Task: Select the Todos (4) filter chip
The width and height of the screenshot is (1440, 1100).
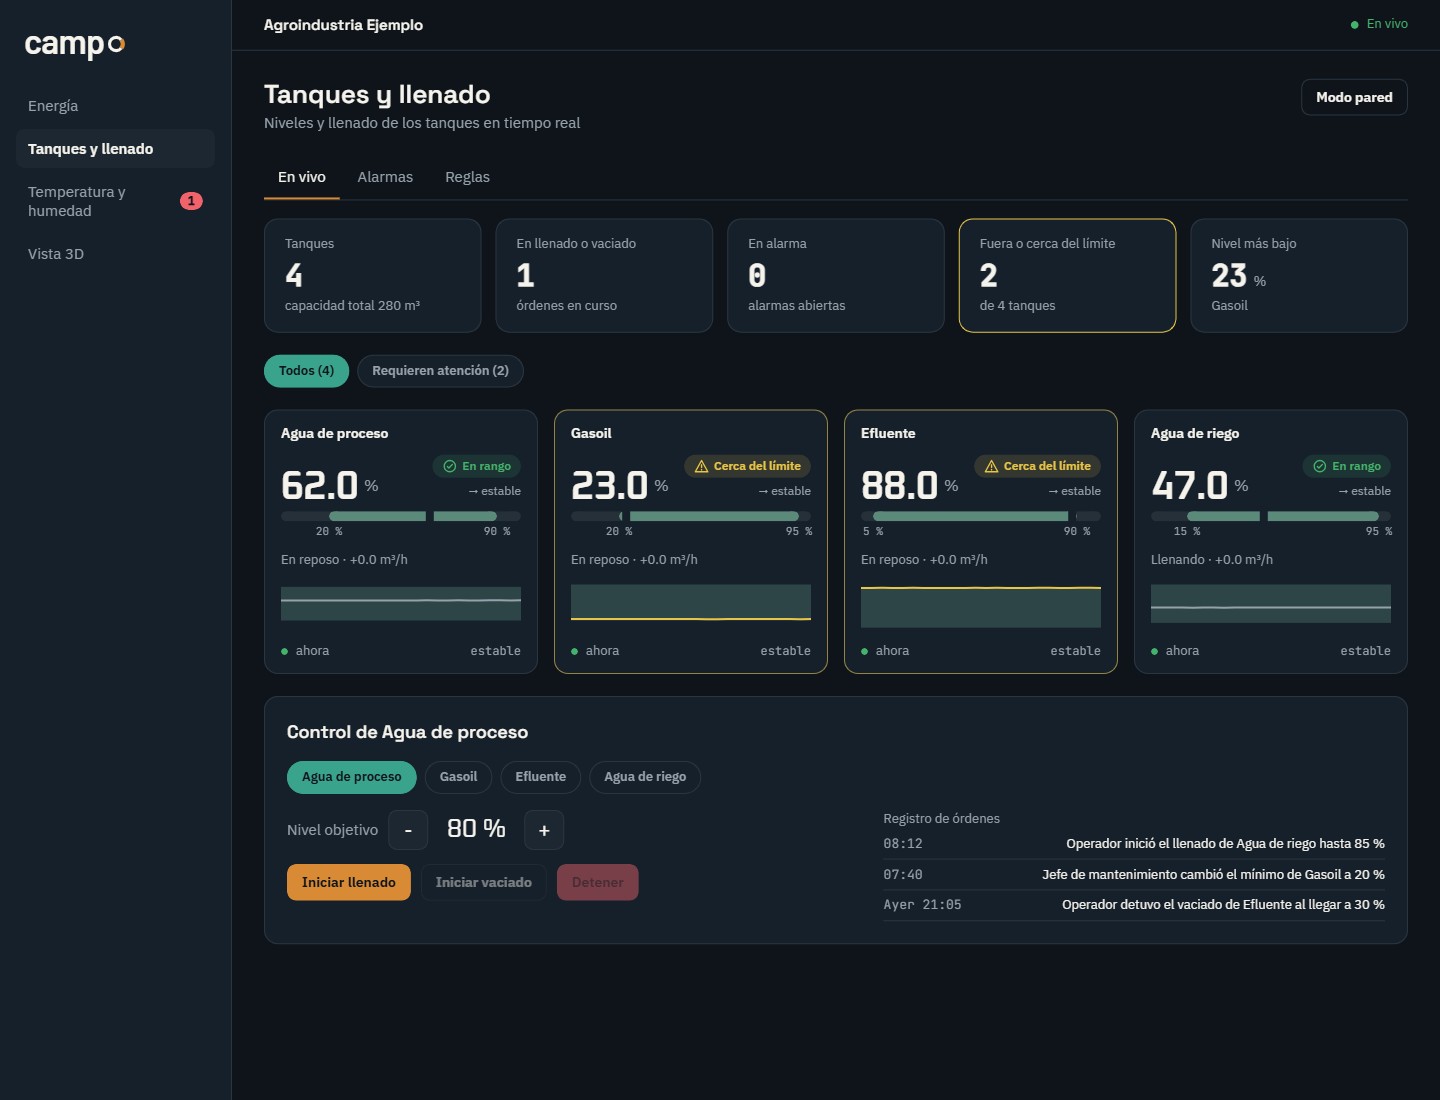Action: (x=306, y=371)
